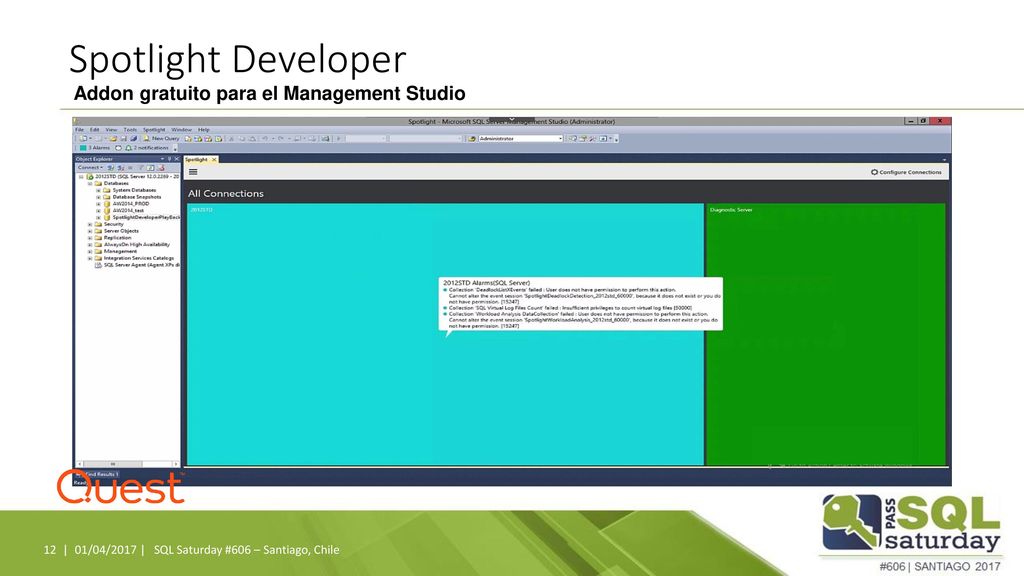Open the File menu
This screenshot has height=576, width=1024.
coord(80,130)
